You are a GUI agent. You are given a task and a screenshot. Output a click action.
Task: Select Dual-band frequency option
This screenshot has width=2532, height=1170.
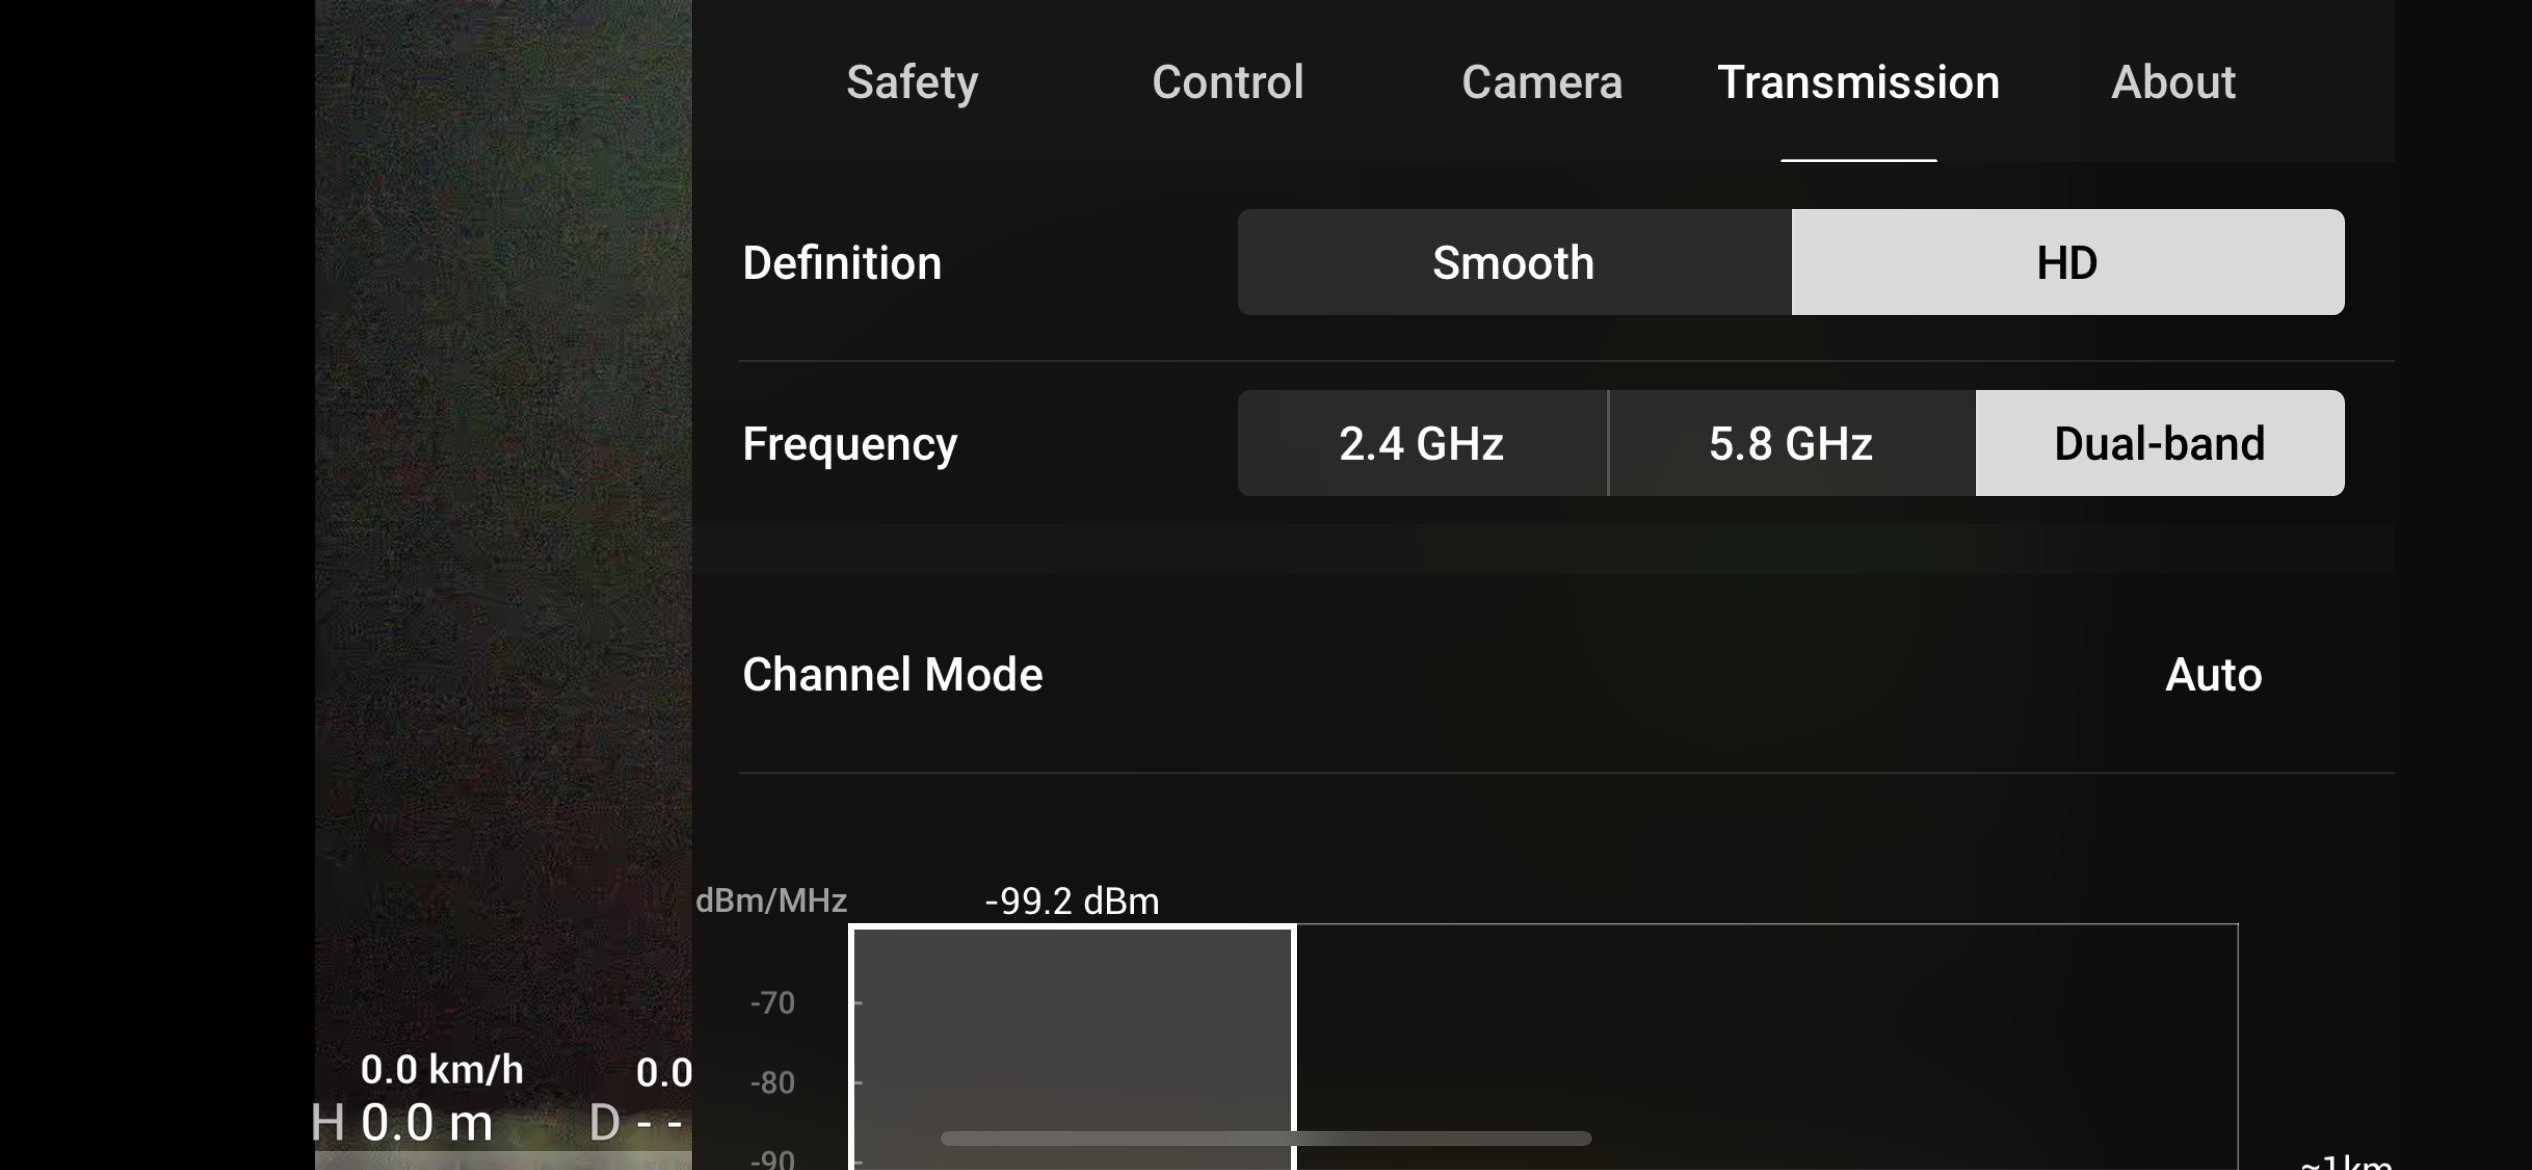coord(2159,444)
